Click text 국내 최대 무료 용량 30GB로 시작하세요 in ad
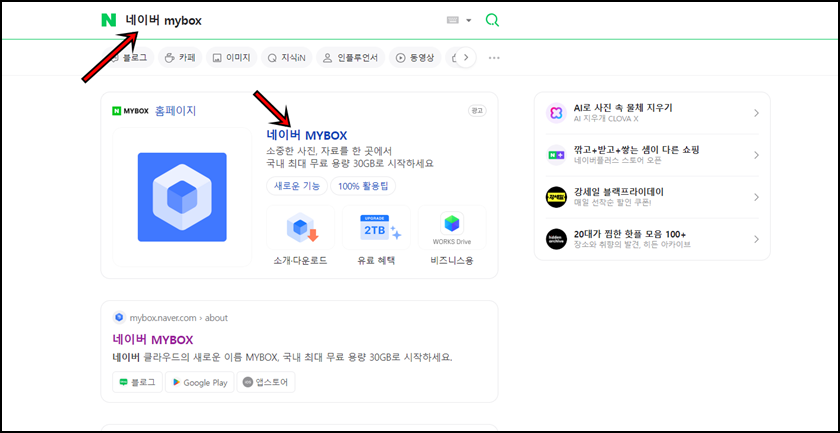840x433 pixels. point(350,163)
